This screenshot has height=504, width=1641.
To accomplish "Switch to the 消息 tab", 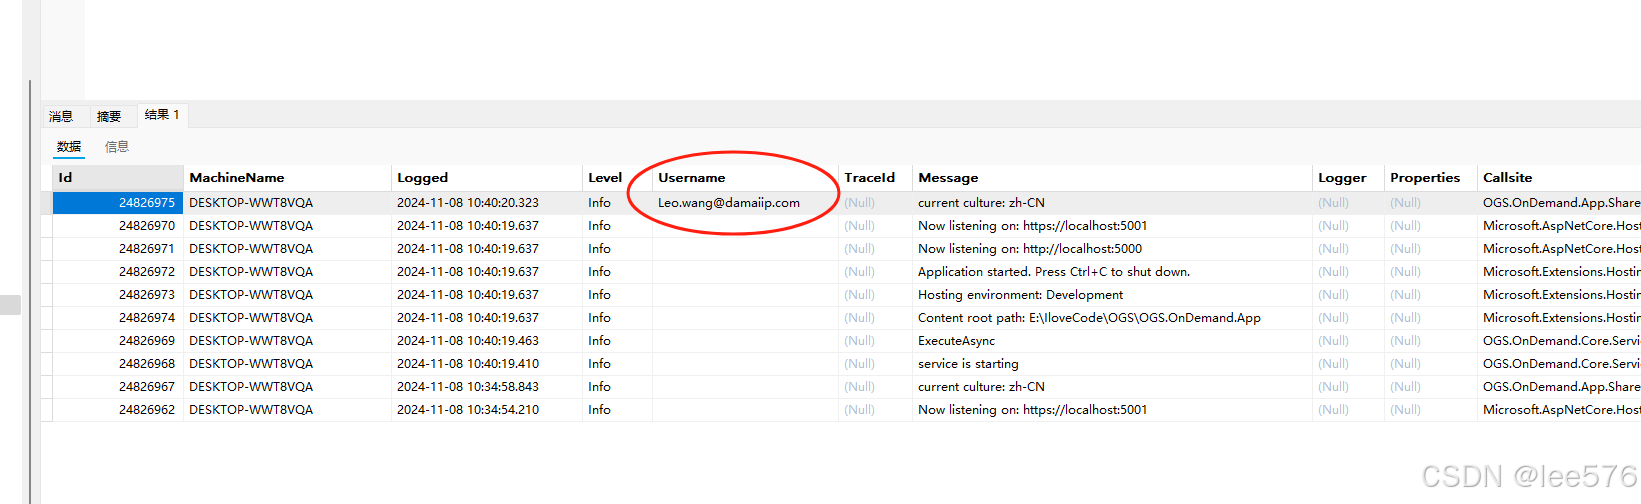I will point(61,116).
